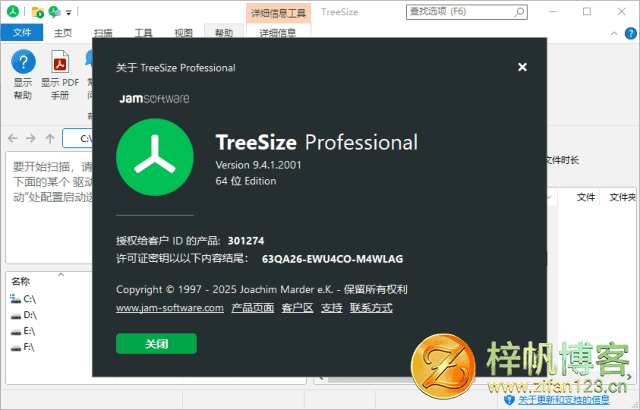Click the TreeSize logo icon in title bar
Screen dimensions: 640x410
(13, 11)
